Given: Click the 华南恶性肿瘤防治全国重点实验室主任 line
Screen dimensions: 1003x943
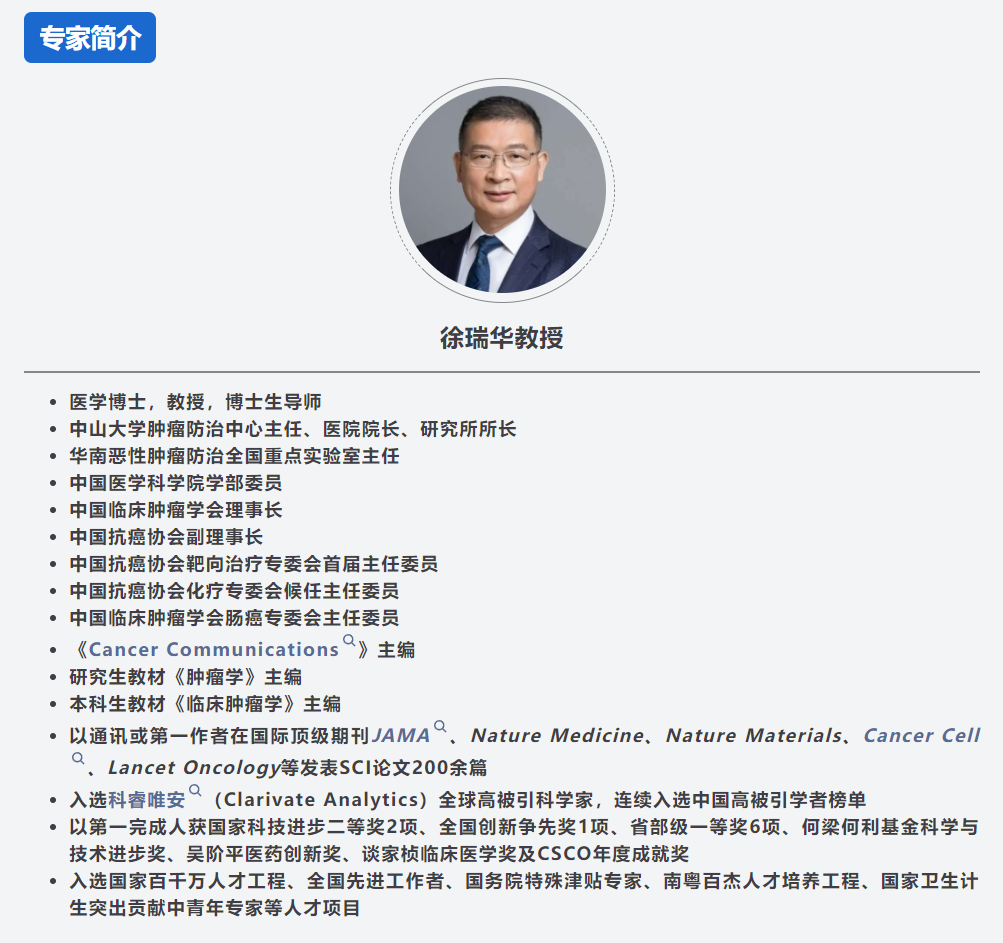Looking at the screenshot, I should [x=234, y=456].
